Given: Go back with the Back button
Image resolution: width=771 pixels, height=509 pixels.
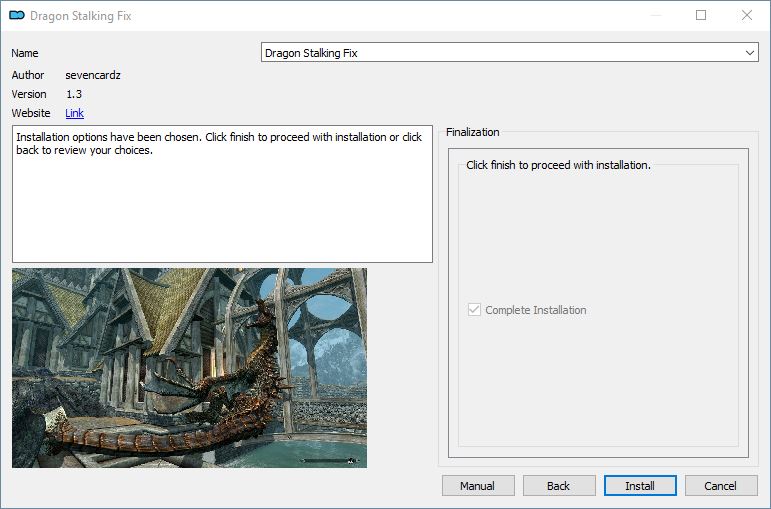Looking at the screenshot, I should click(x=559, y=486).
